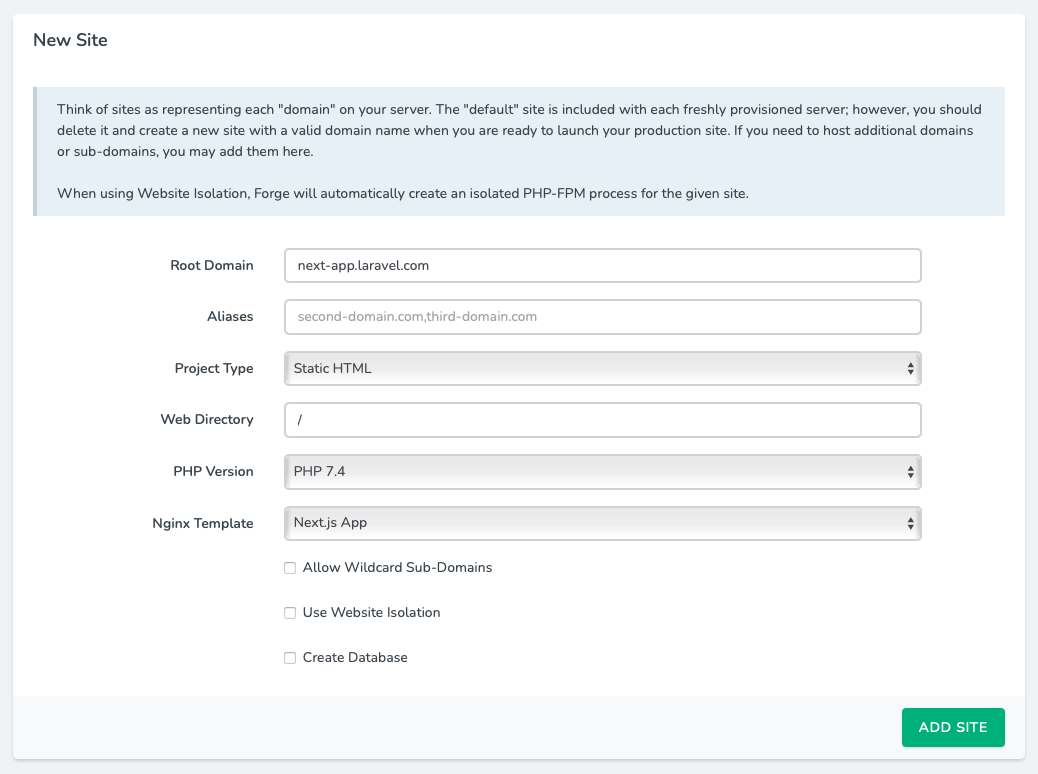1038x774 pixels.
Task: Click inside the Aliases field
Action: click(x=600, y=316)
